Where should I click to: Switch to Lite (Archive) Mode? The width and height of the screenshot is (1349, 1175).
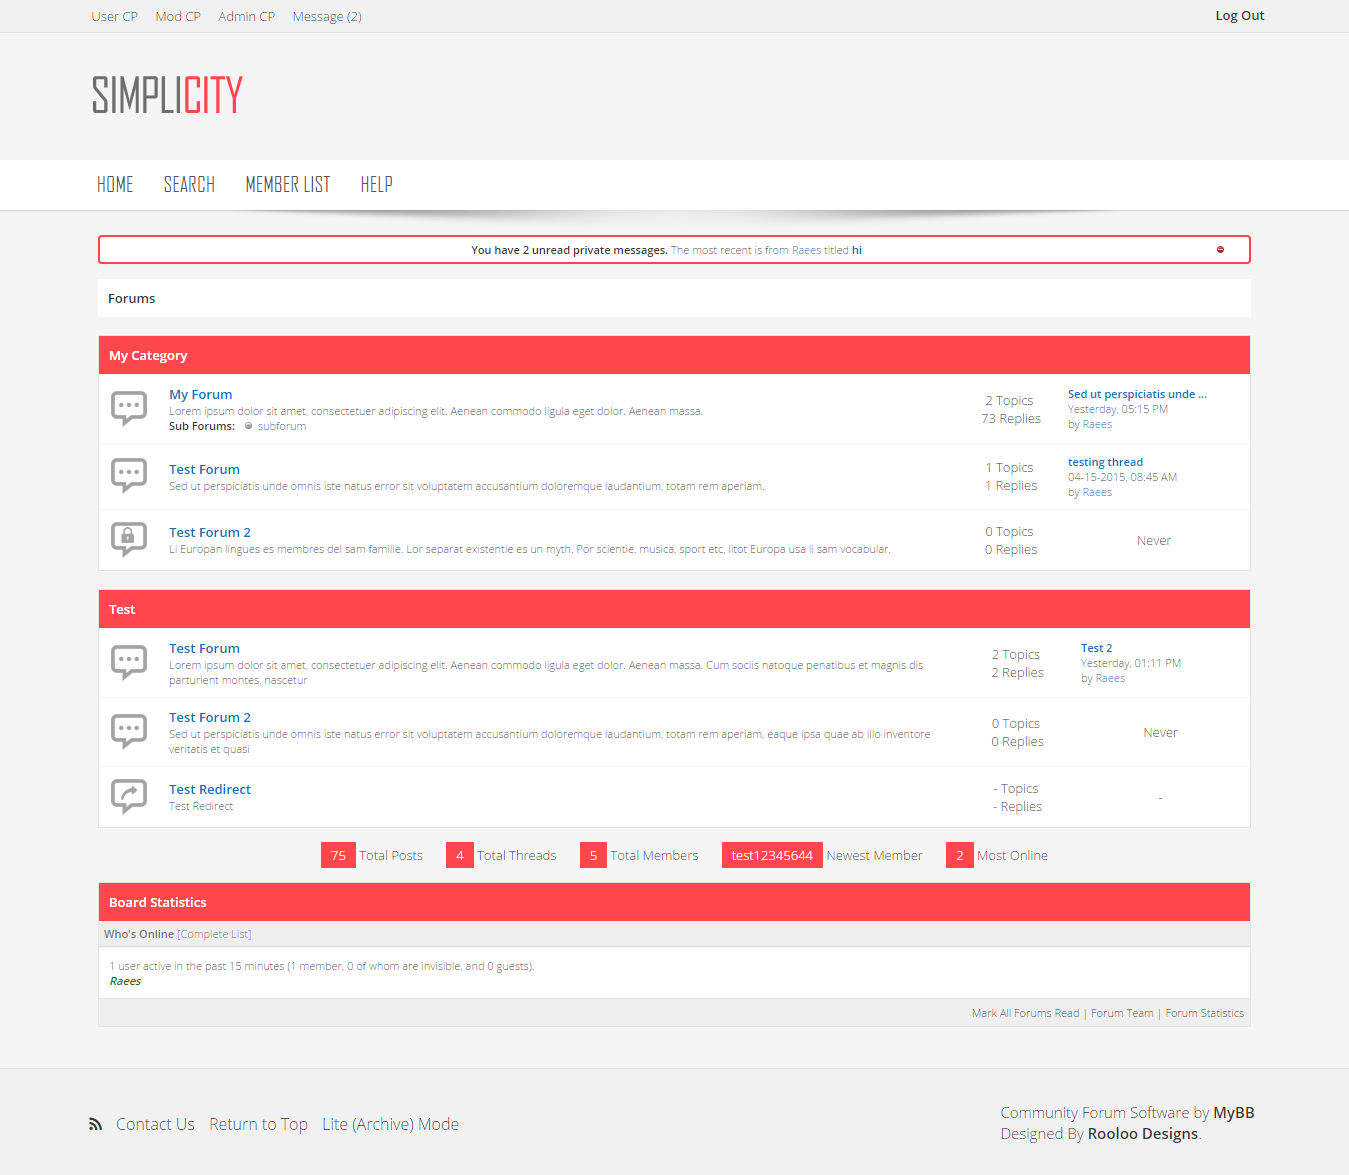point(390,1124)
